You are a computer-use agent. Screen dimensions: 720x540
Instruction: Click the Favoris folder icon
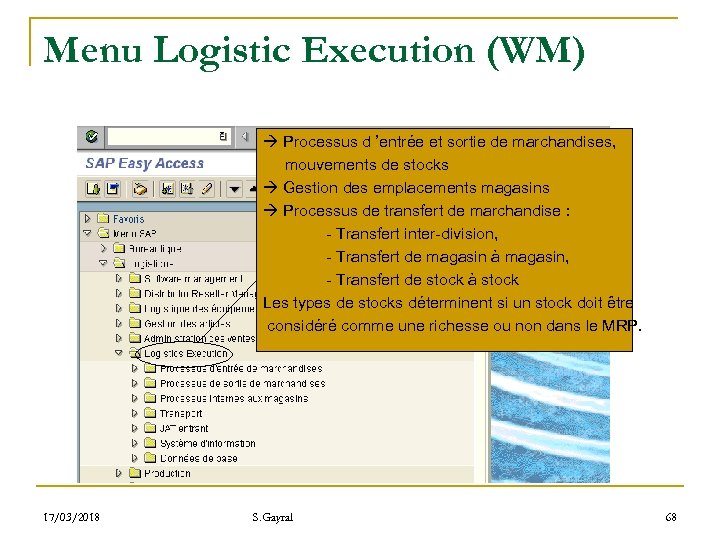pos(103,219)
